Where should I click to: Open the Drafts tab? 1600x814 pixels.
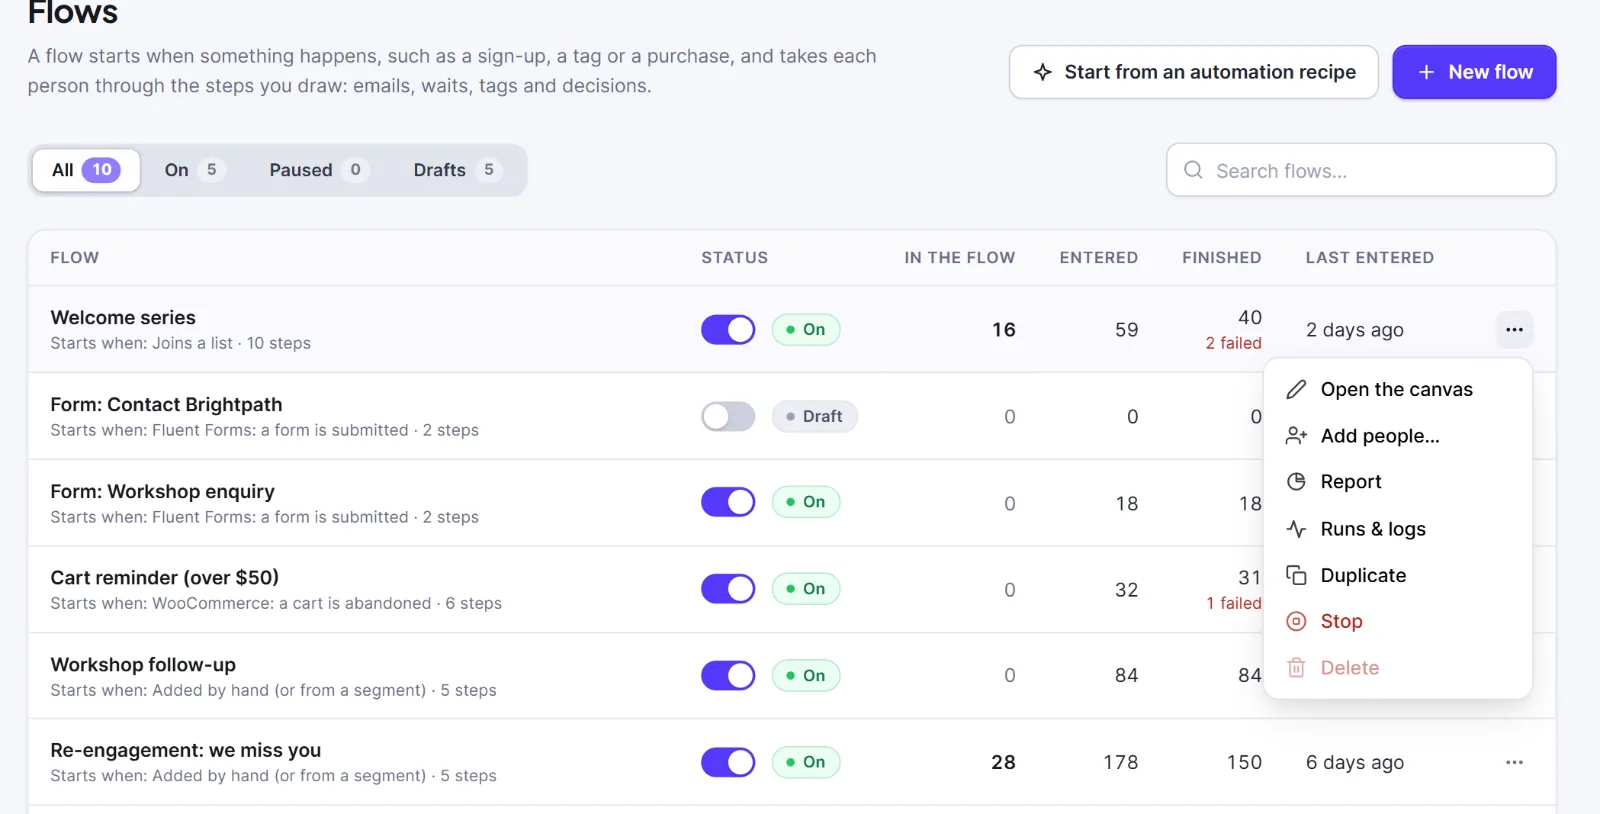(457, 170)
